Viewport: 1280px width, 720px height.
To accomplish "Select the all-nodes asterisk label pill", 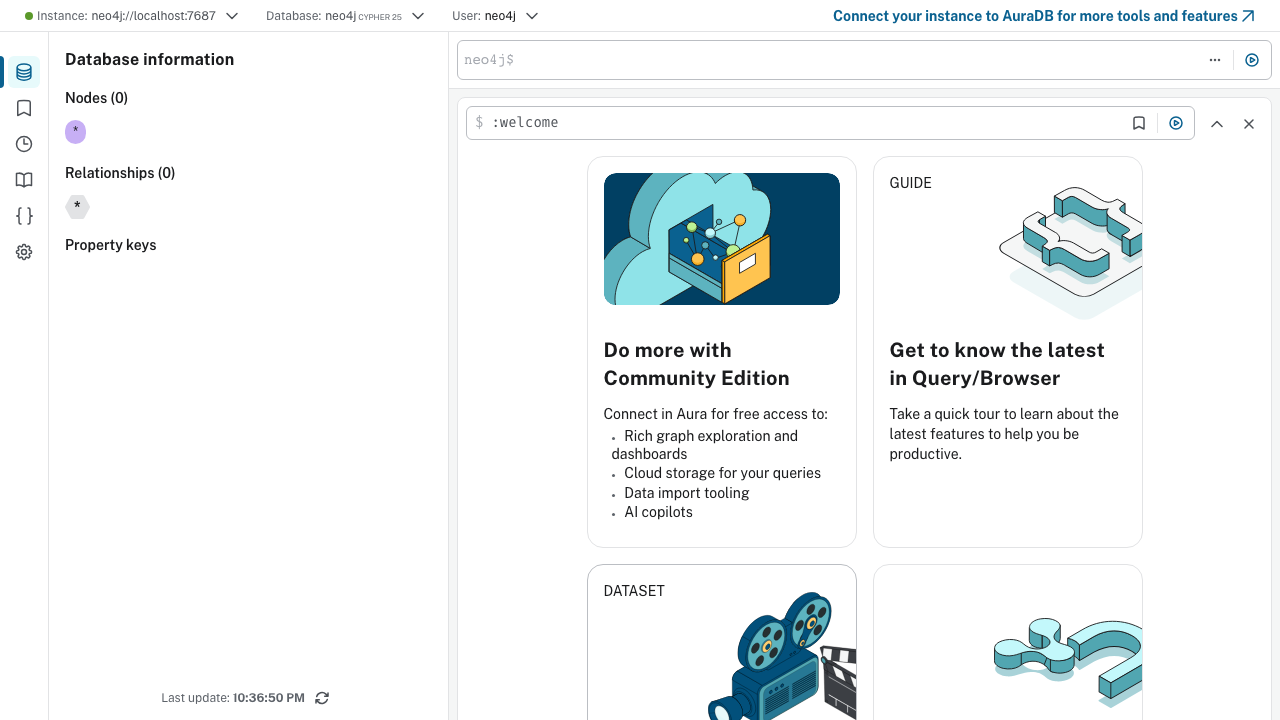I will click(x=75, y=132).
